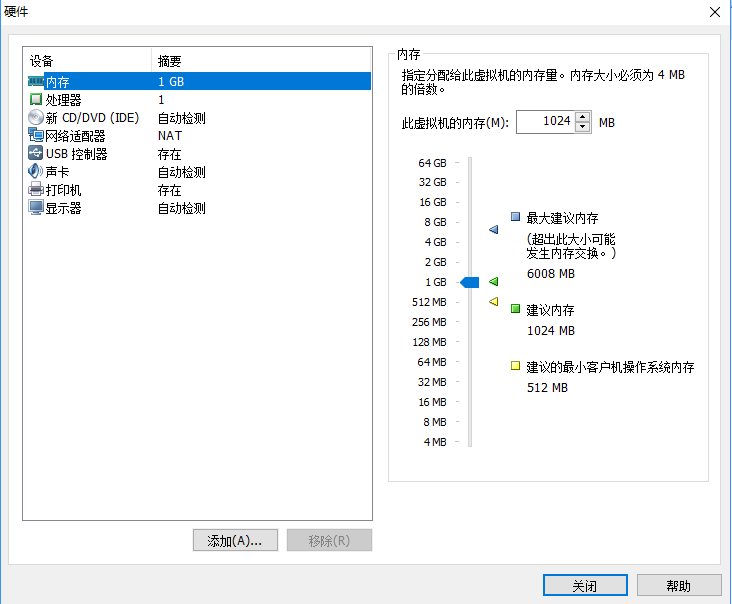732x604 pixels.
Task: Click the 512 MB label on memory scale
Action: coord(429,302)
